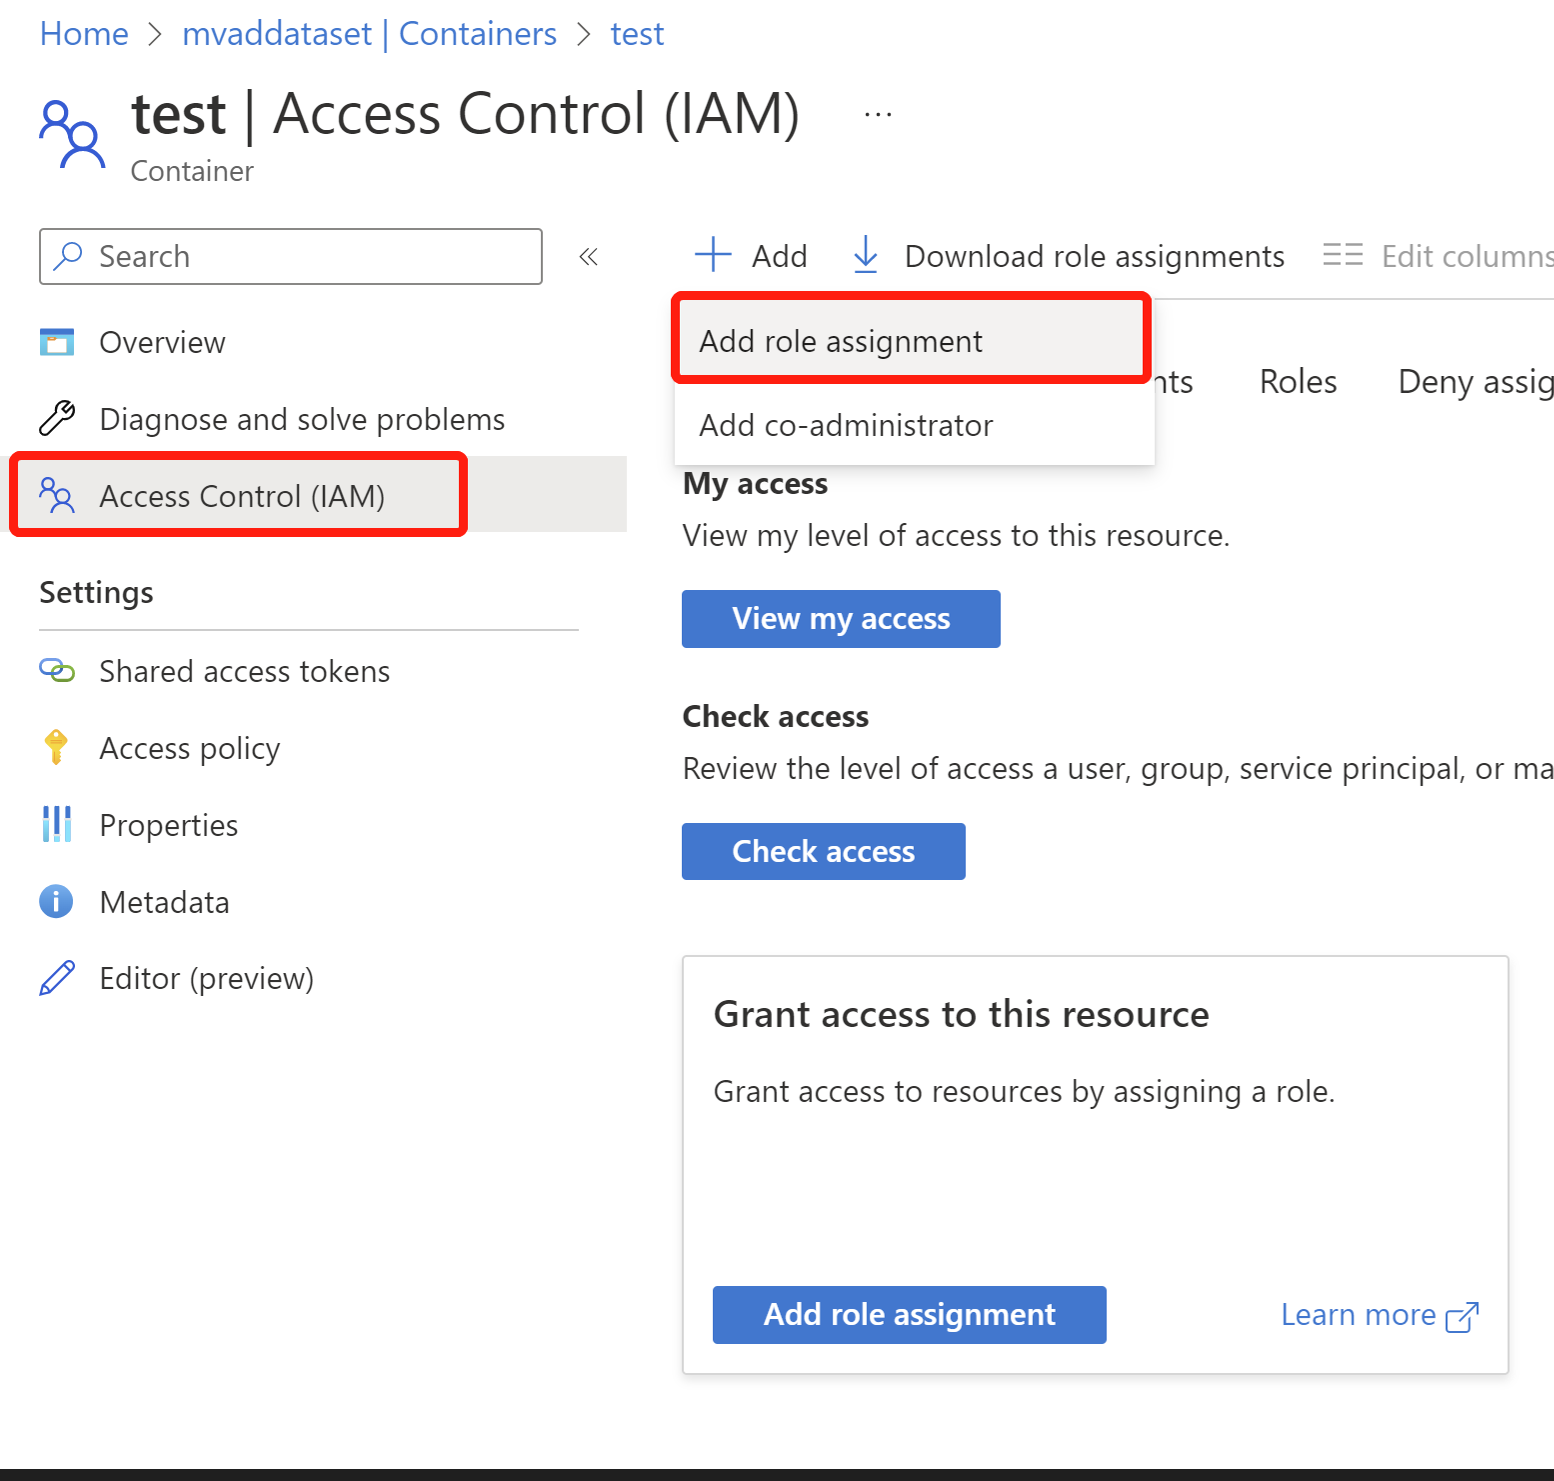Click the Edit columns list icon
Screen dimensions: 1554x1481
tap(1343, 255)
